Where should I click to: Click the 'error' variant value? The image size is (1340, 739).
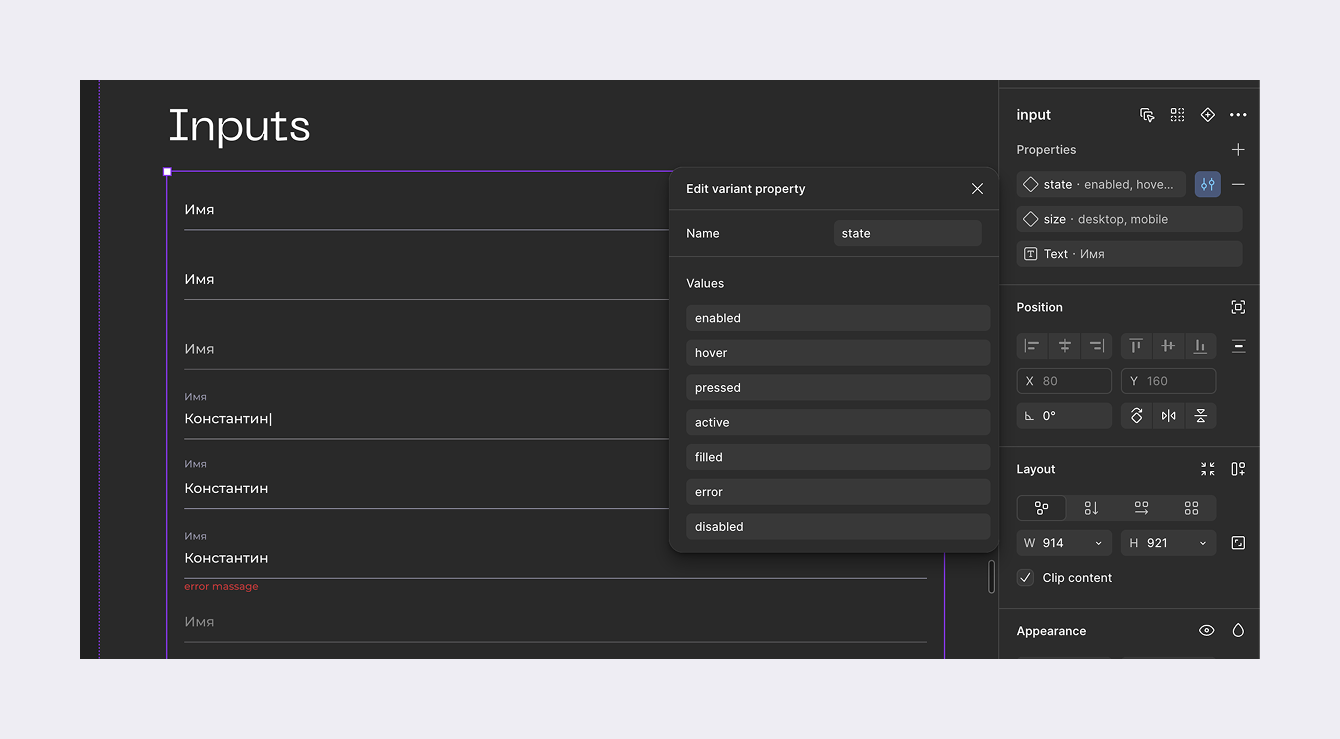coord(838,492)
